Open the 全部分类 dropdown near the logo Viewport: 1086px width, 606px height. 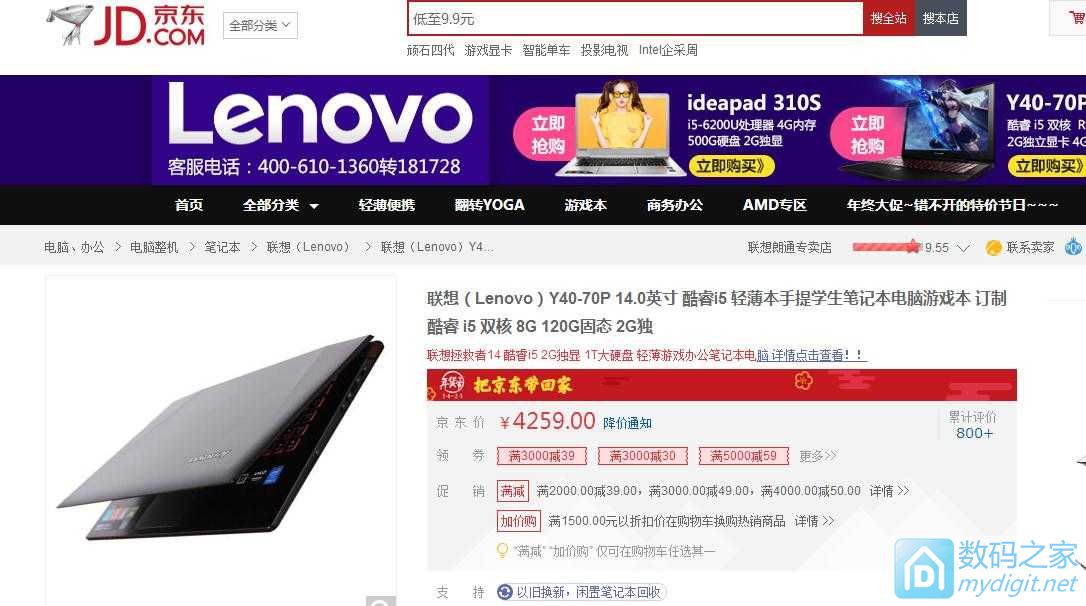coord(260,26)
